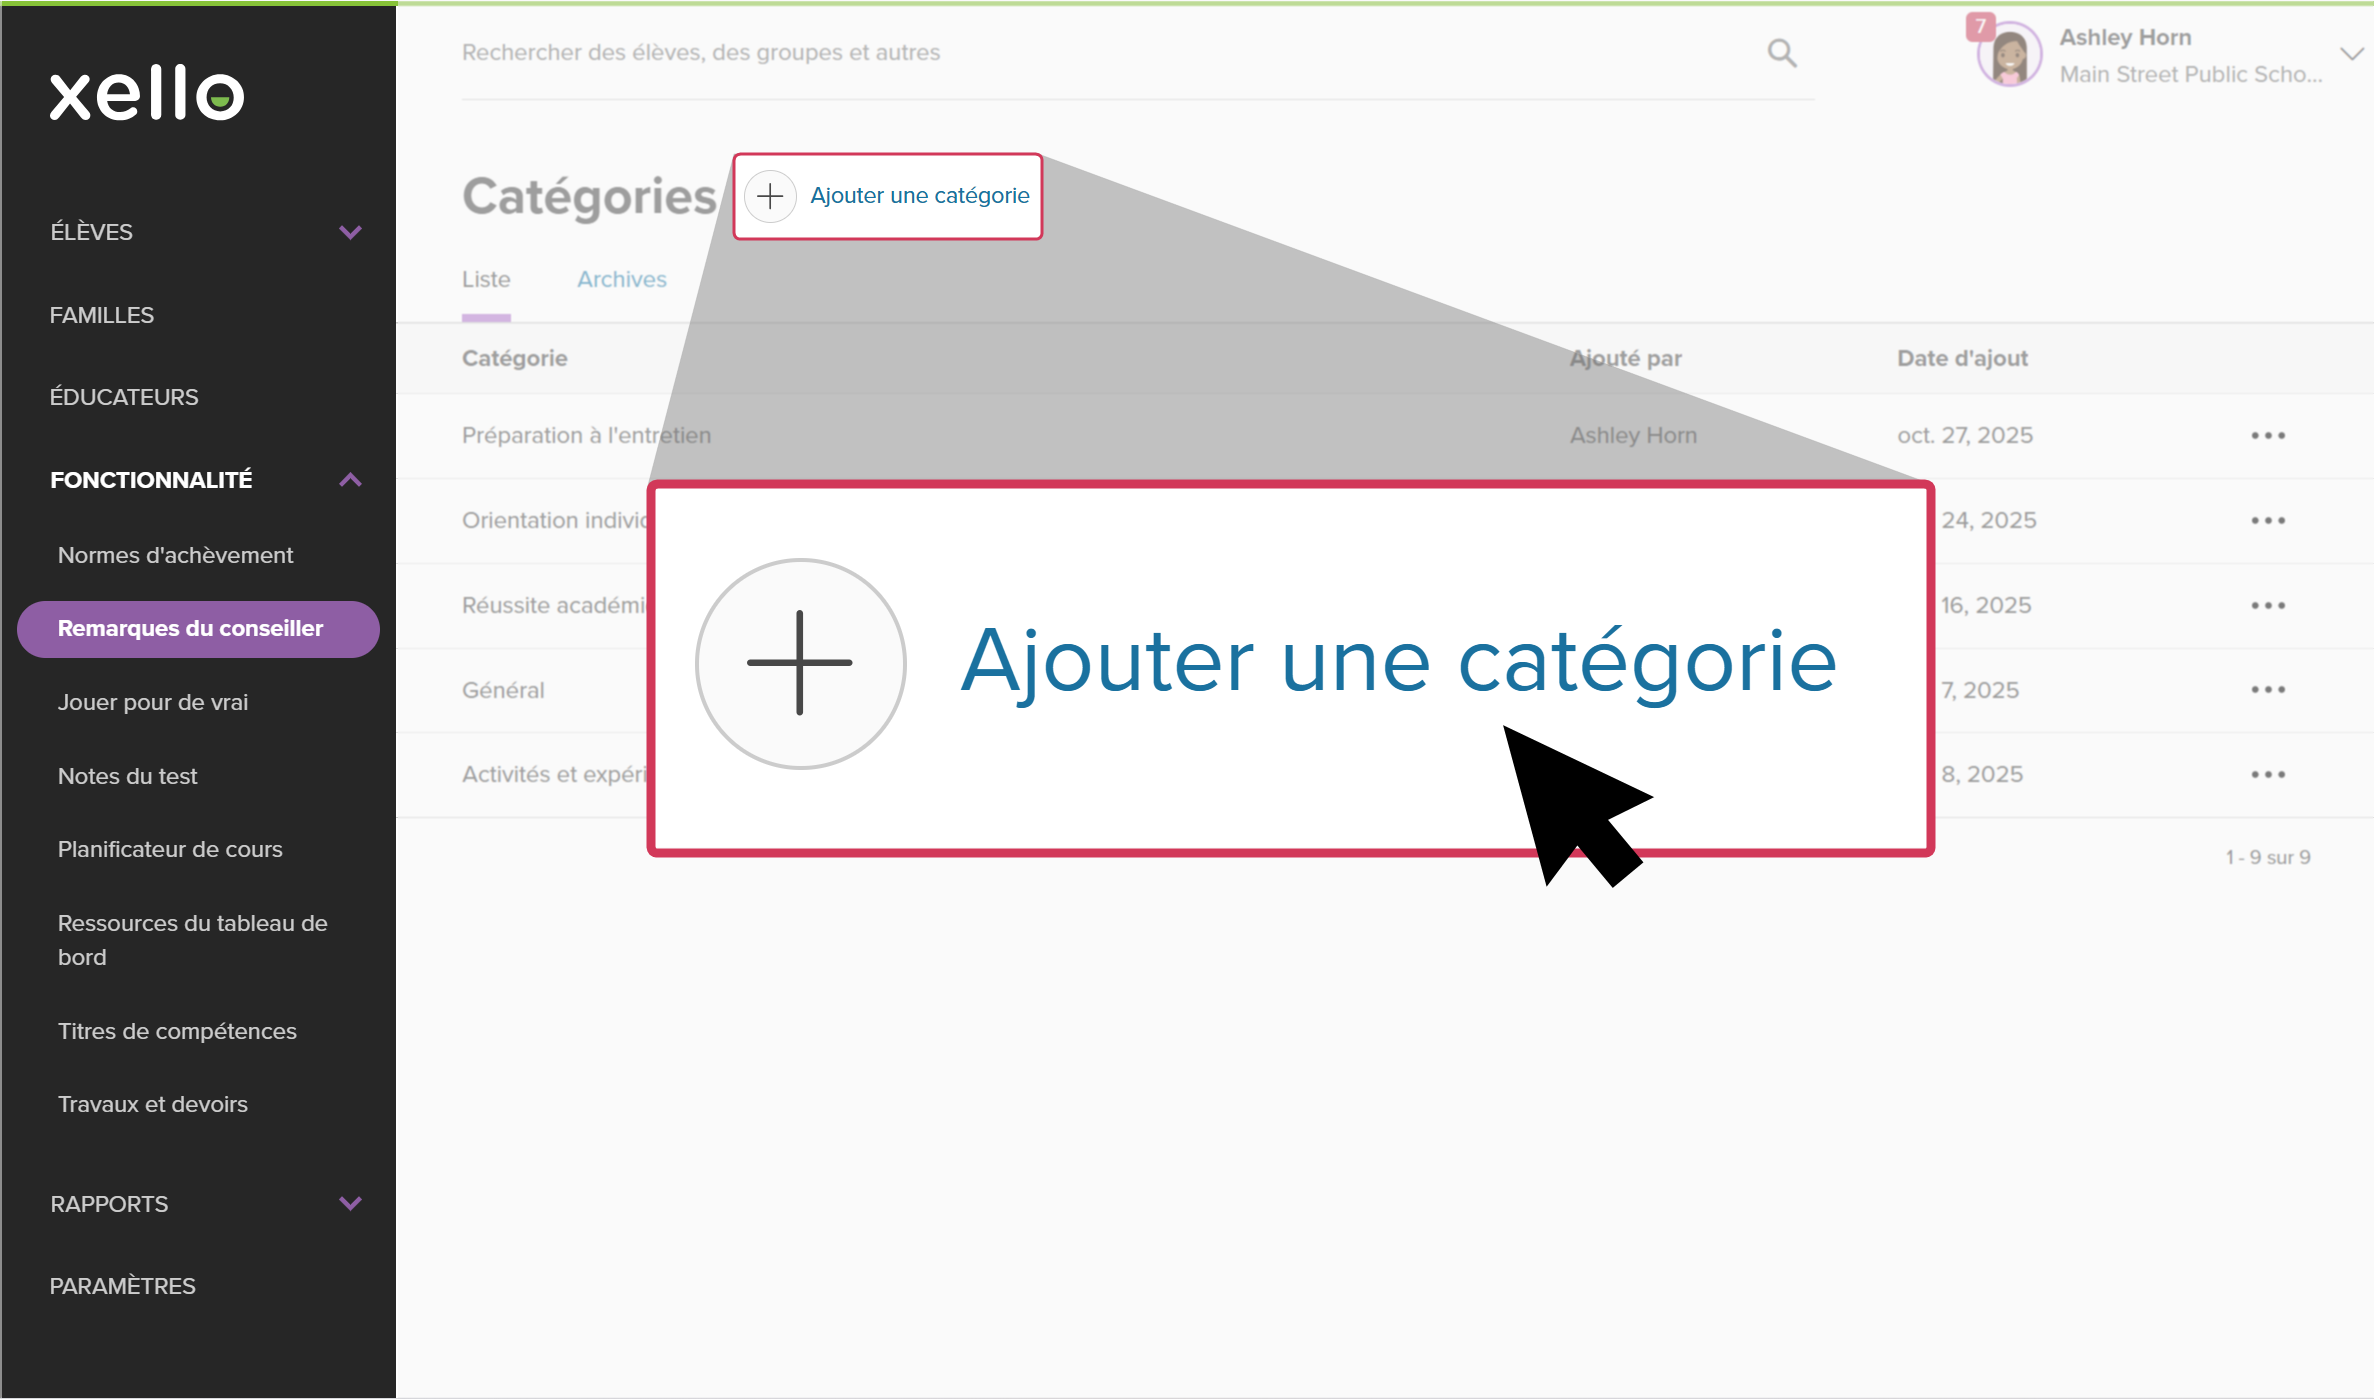Open options for Préparation à l'entretien row
This screenshot has height=1399, width=2374.
tap(2267, 436)
